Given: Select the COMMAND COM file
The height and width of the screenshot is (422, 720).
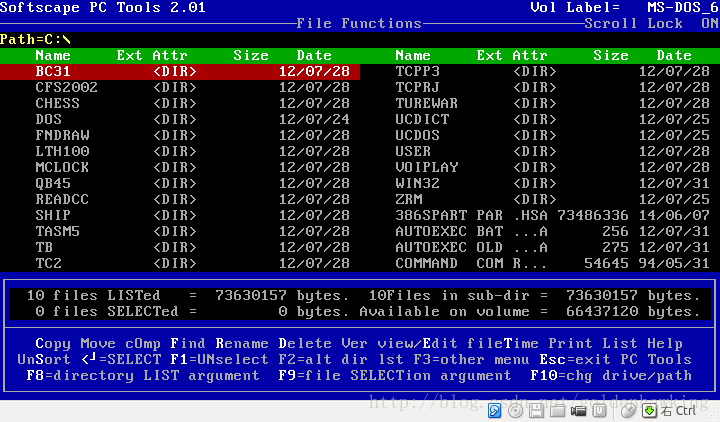Looking at the screenshot, I should [x=552, y=264].
